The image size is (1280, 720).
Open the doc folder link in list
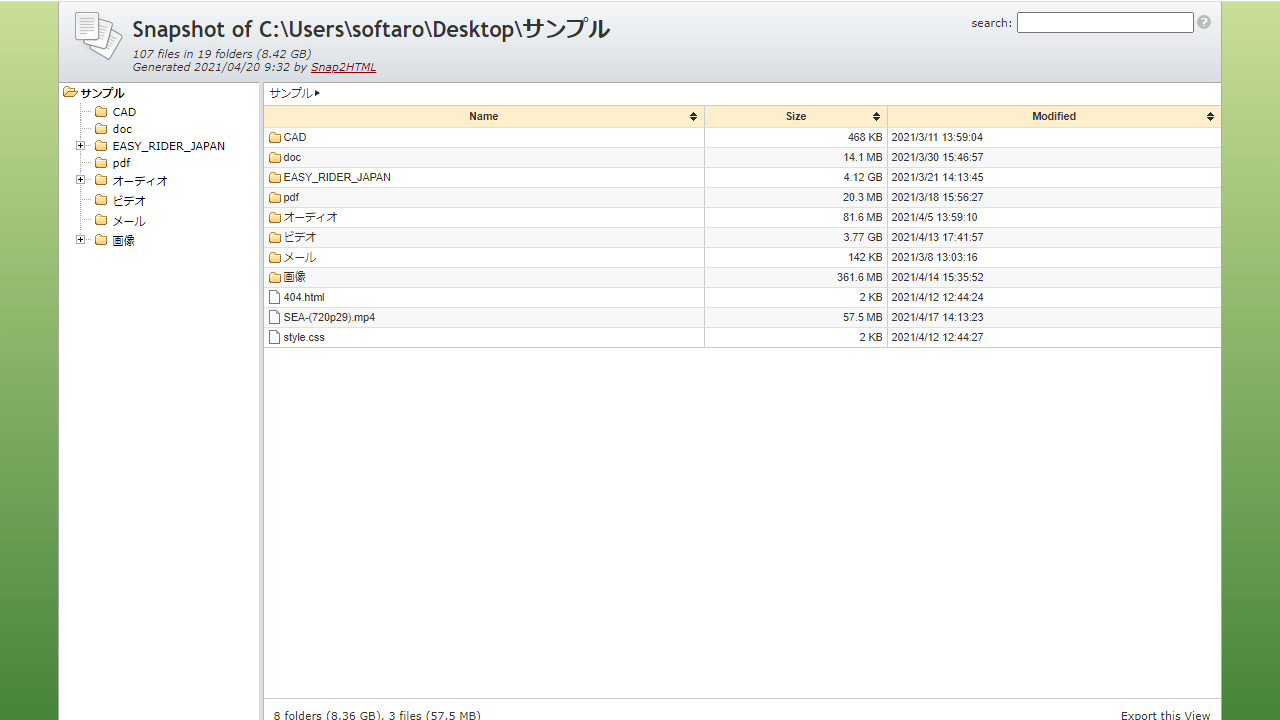[x=292, y=157]
